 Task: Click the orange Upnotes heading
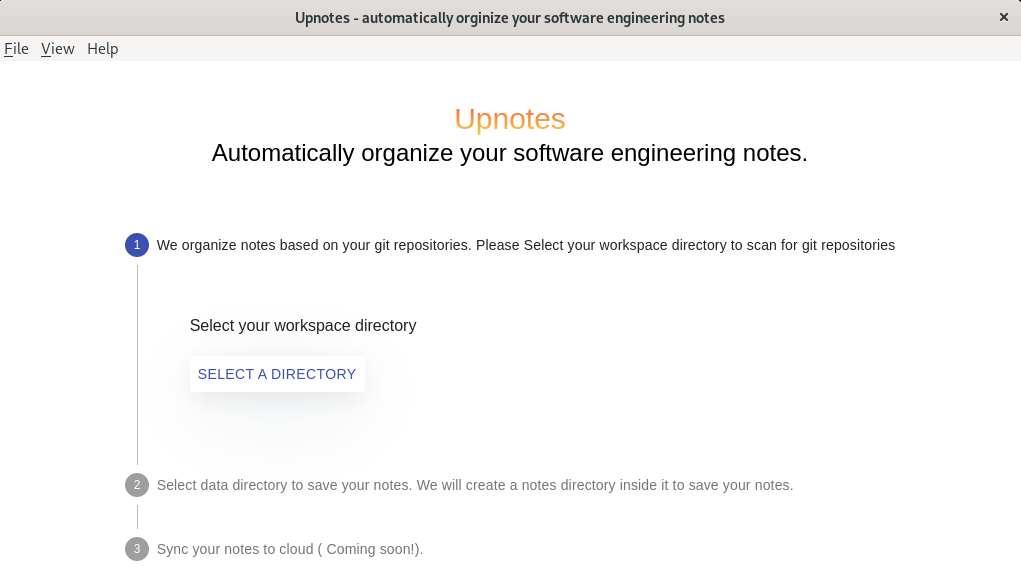(x=510, y=119)
